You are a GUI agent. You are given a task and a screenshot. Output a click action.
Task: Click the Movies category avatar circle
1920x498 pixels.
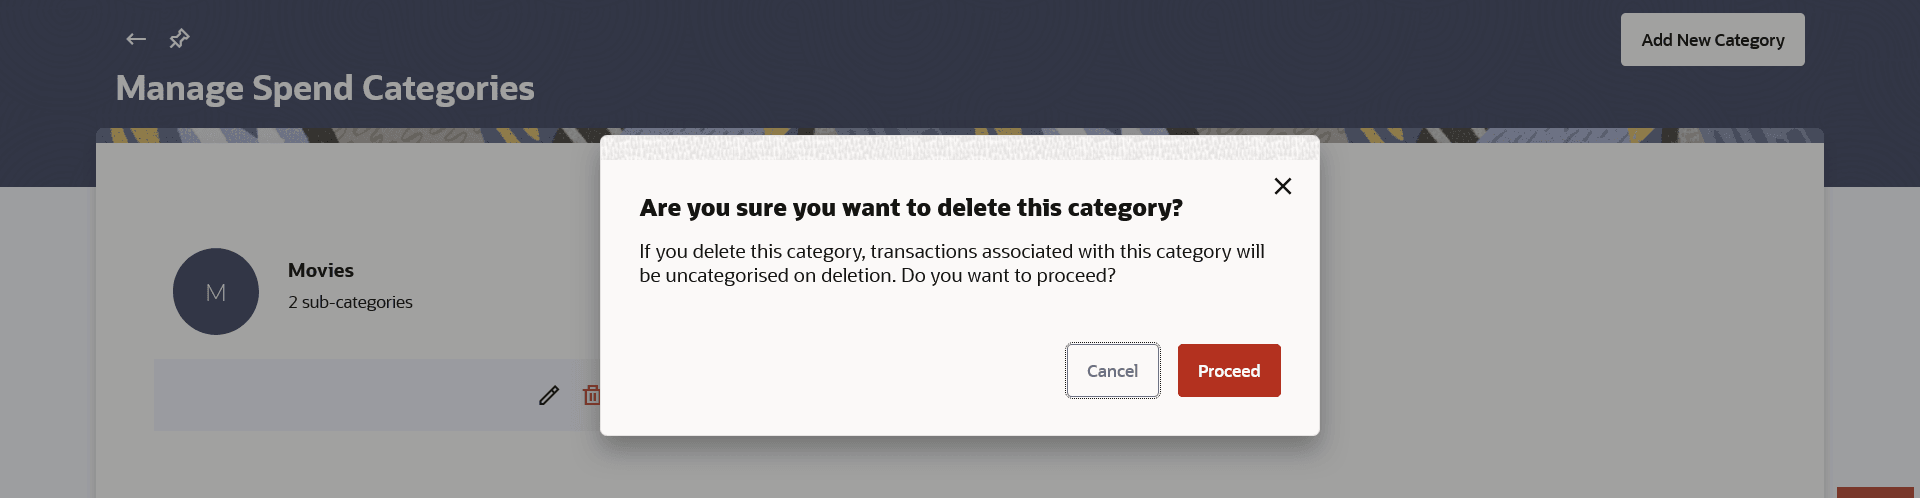point(216,292)
